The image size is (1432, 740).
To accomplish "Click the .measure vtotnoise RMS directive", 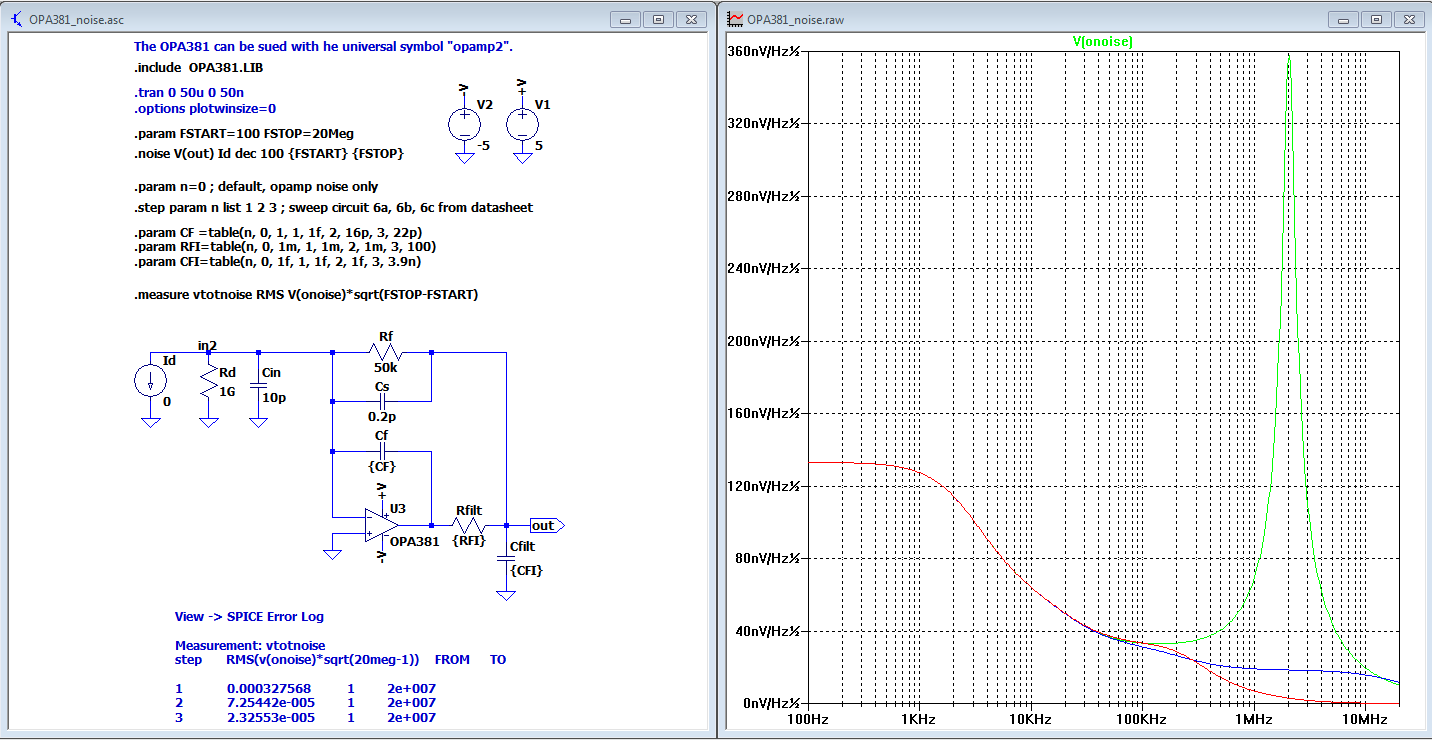I will pyautogui.click(x=306, y=295).
